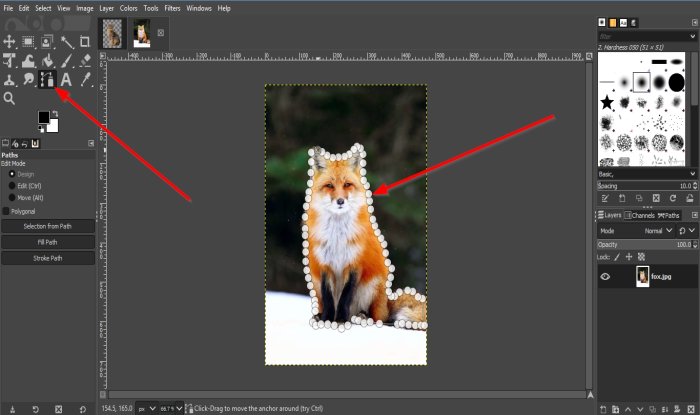Open the px units dropdown in the status bar
This screenshot has width=700, height=415.
(146, 408)
